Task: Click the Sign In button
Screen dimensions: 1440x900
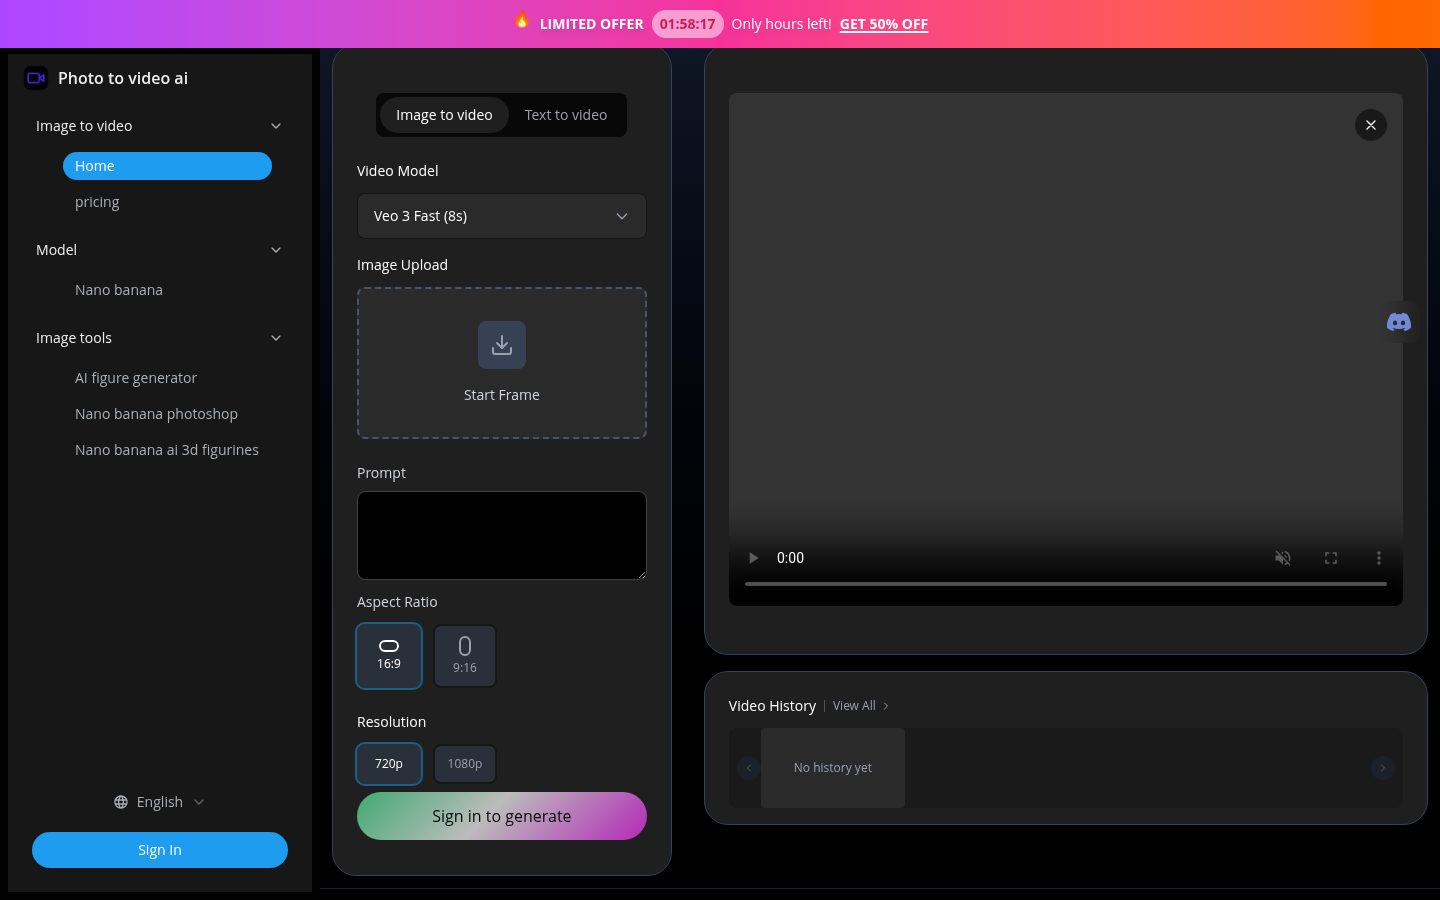Action: pos(160,850)
